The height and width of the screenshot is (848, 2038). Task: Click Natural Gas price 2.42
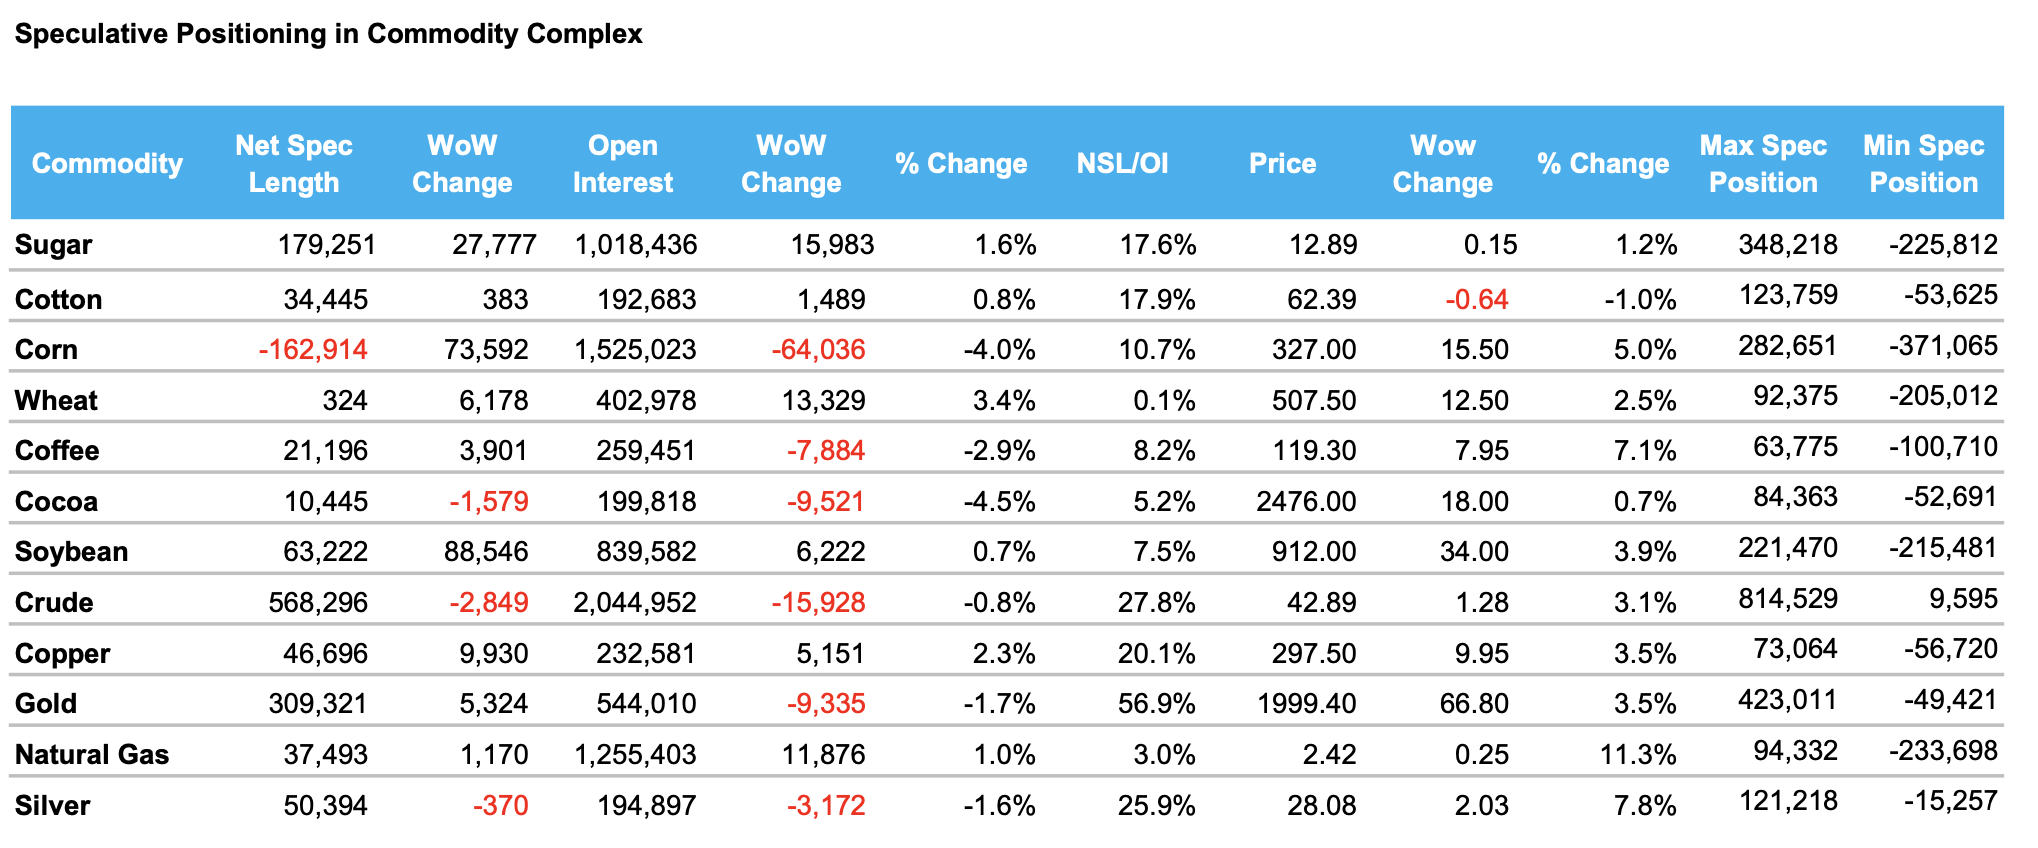coord(1330,755)
